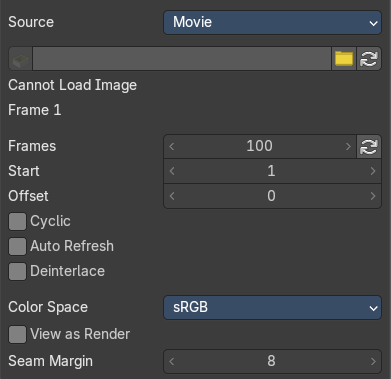Screen dimensions: 391x379
Task: Click the Frames label
Action: pos(32,146)
